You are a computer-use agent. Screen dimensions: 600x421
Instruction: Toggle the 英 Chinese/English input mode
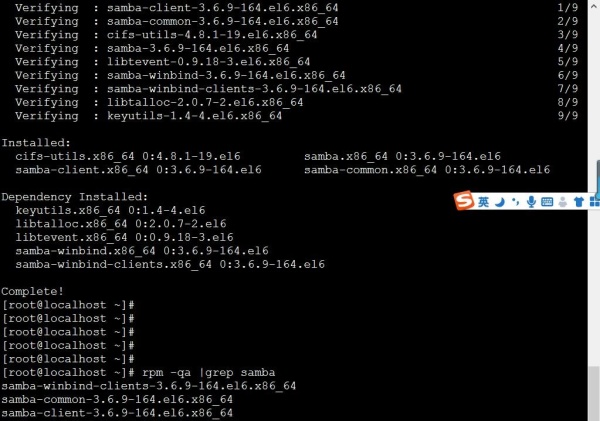pyautogui.click(x=483, y=202)
